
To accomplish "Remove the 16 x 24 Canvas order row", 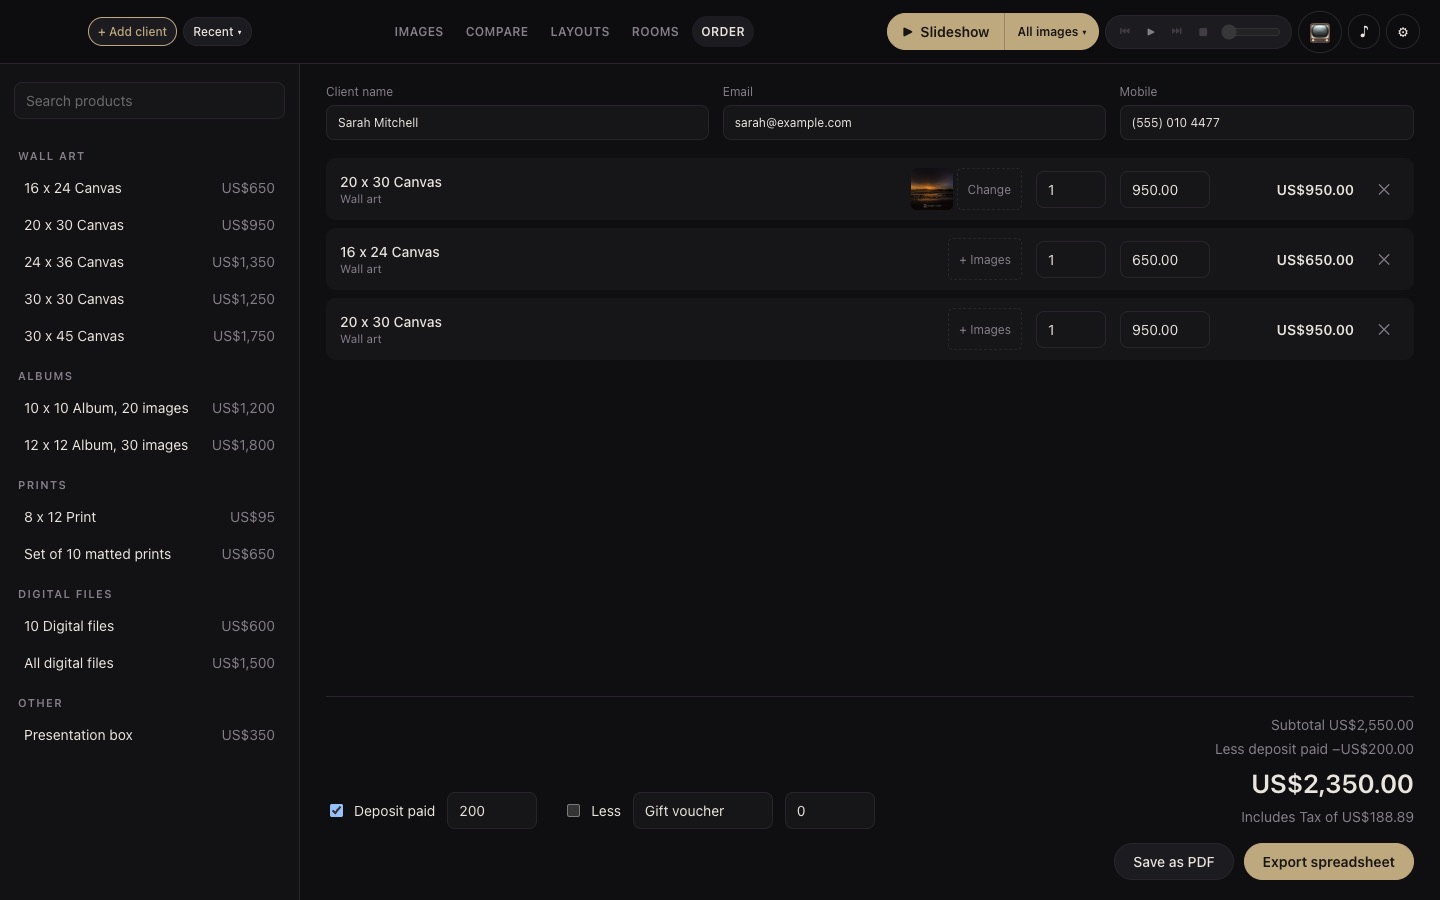I will (1384, 260).
